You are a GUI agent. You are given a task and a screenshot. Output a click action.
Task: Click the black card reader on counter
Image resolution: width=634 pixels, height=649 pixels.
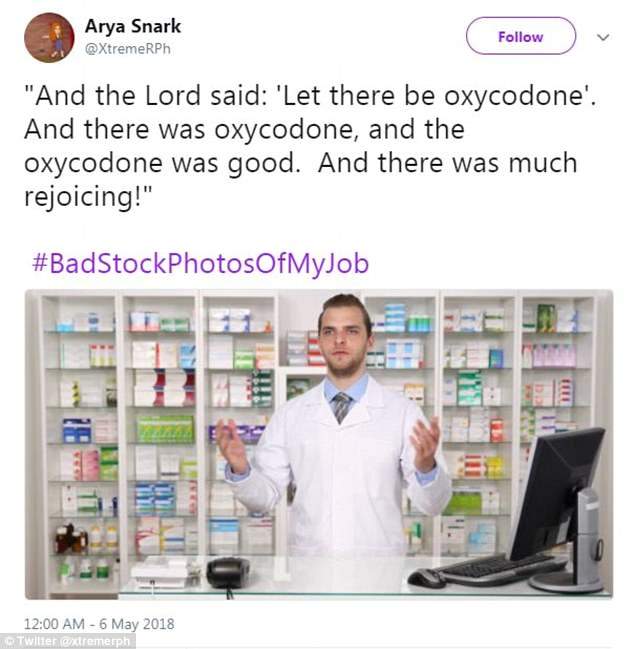(228, 572)
